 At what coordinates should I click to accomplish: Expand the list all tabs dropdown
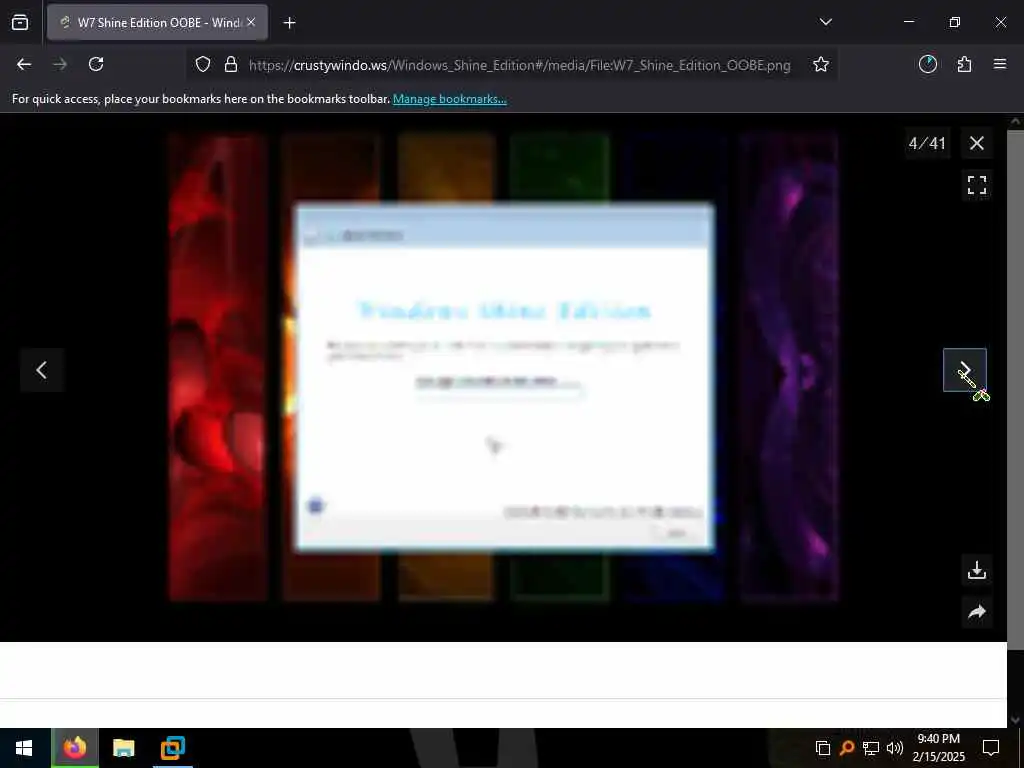(x=825, y=22)
